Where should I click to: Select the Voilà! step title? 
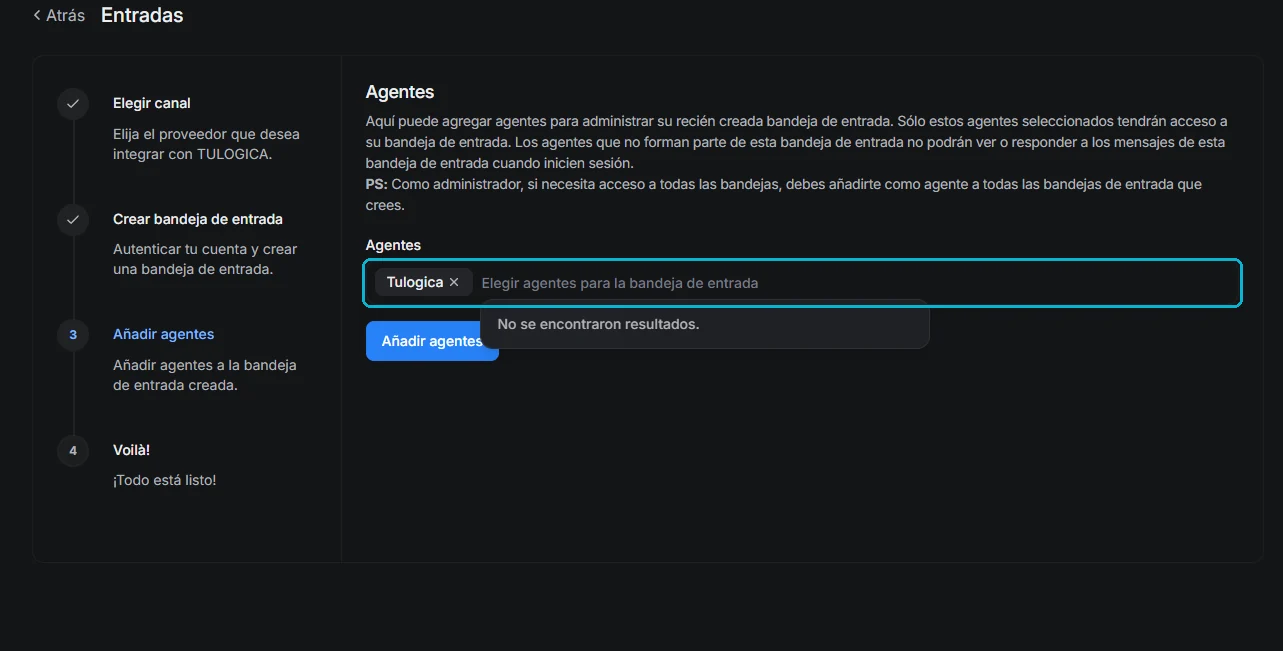(132, 450)
